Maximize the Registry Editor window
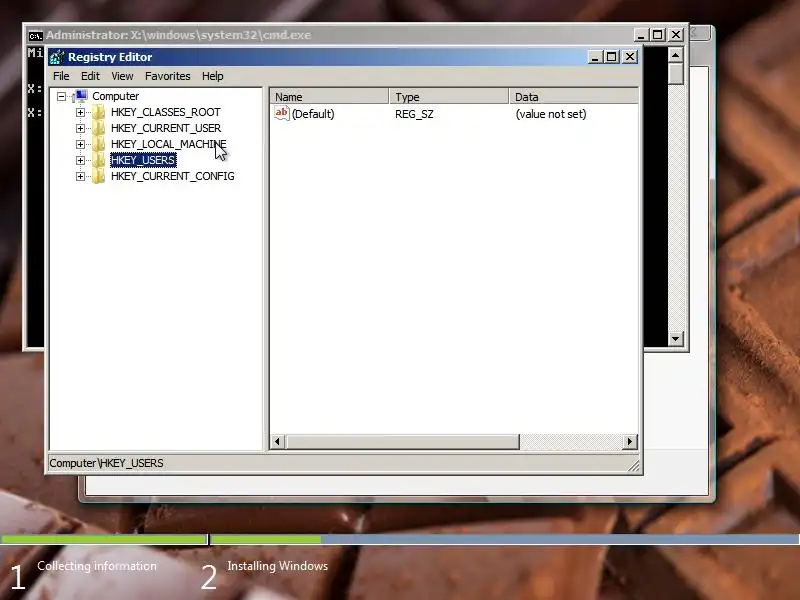The width and height of the screenshot is (800, 600). click(611, 57)
